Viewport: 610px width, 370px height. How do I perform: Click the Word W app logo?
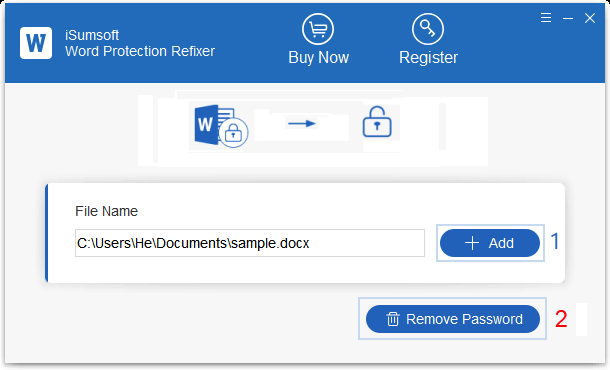tap(36, 43)
